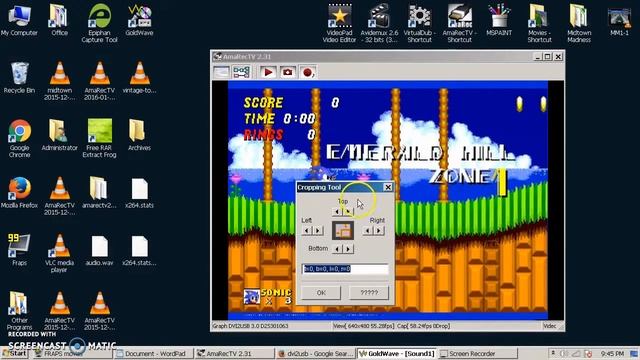Switch to GoldWave [Sound1] taskbar button

[397, 353]
